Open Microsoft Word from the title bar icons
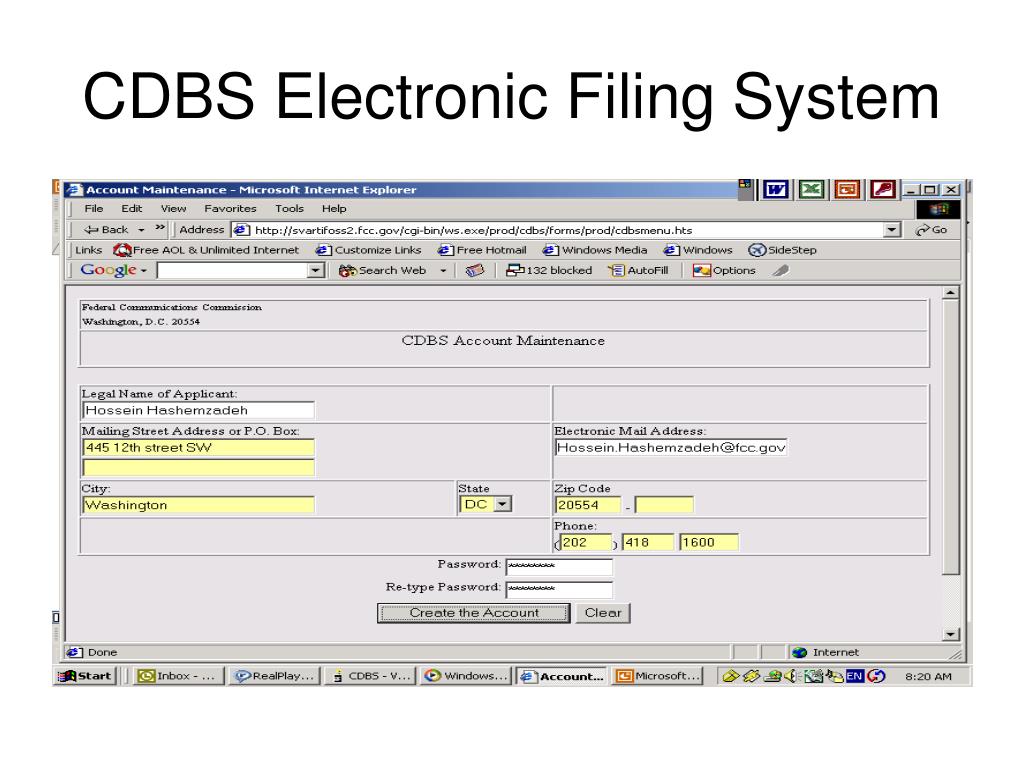The height and width of the screenshot is (768, 1024). click(775, 189)
